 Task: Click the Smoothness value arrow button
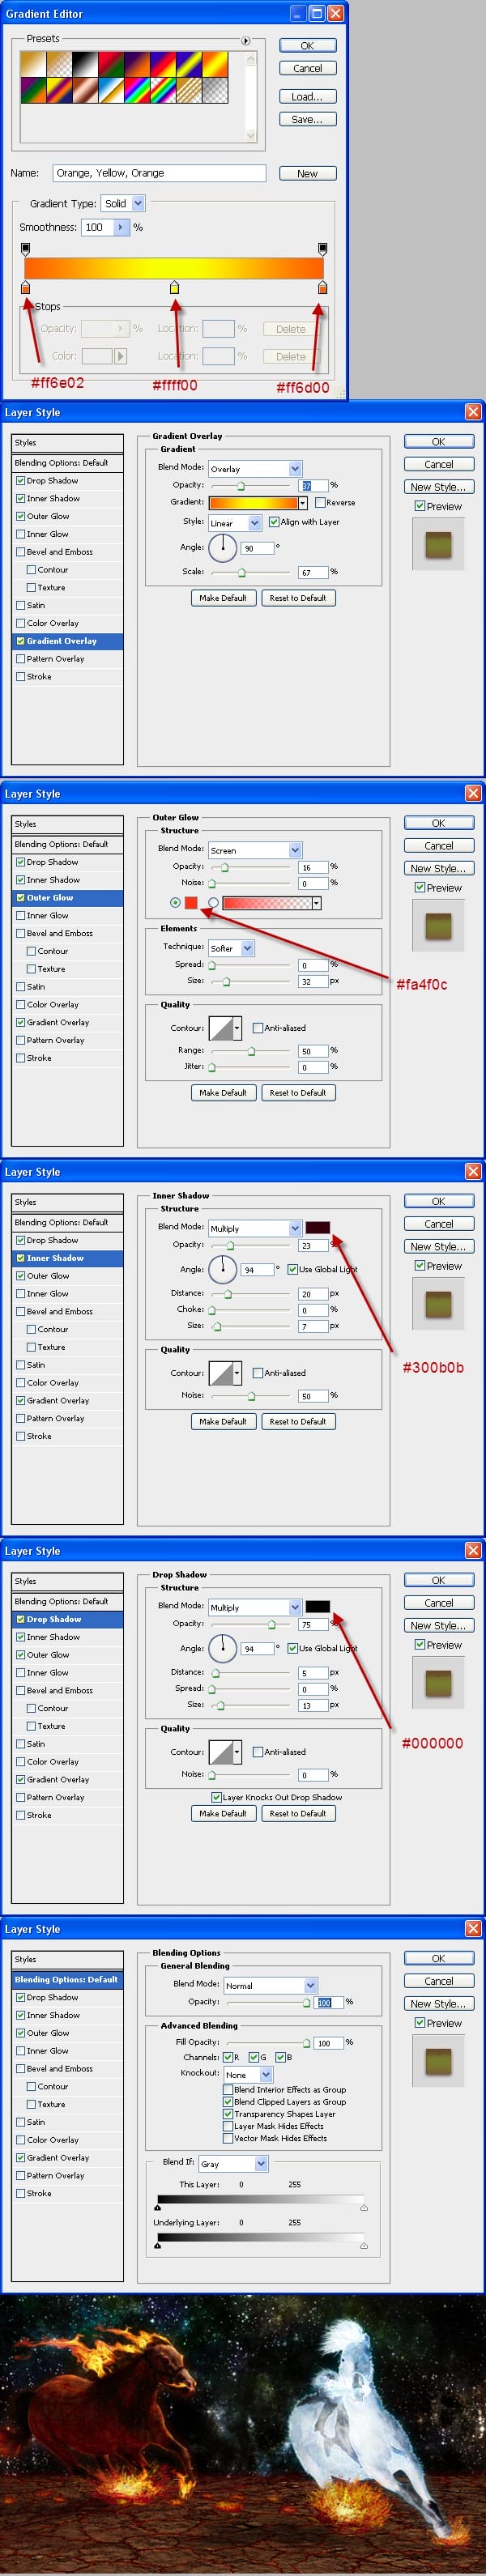tap(121, 227)
